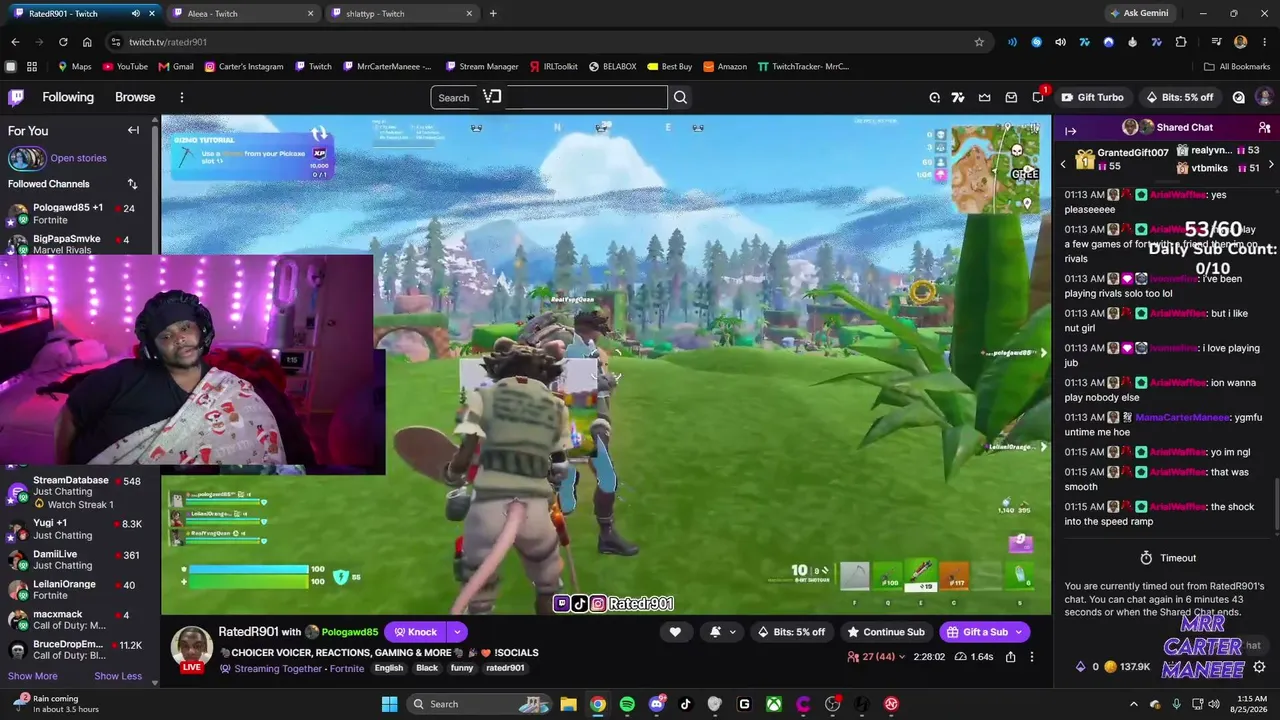
Task: Sort the Followed Channels list
Action: pyautogui.click(x=132, y=184)
